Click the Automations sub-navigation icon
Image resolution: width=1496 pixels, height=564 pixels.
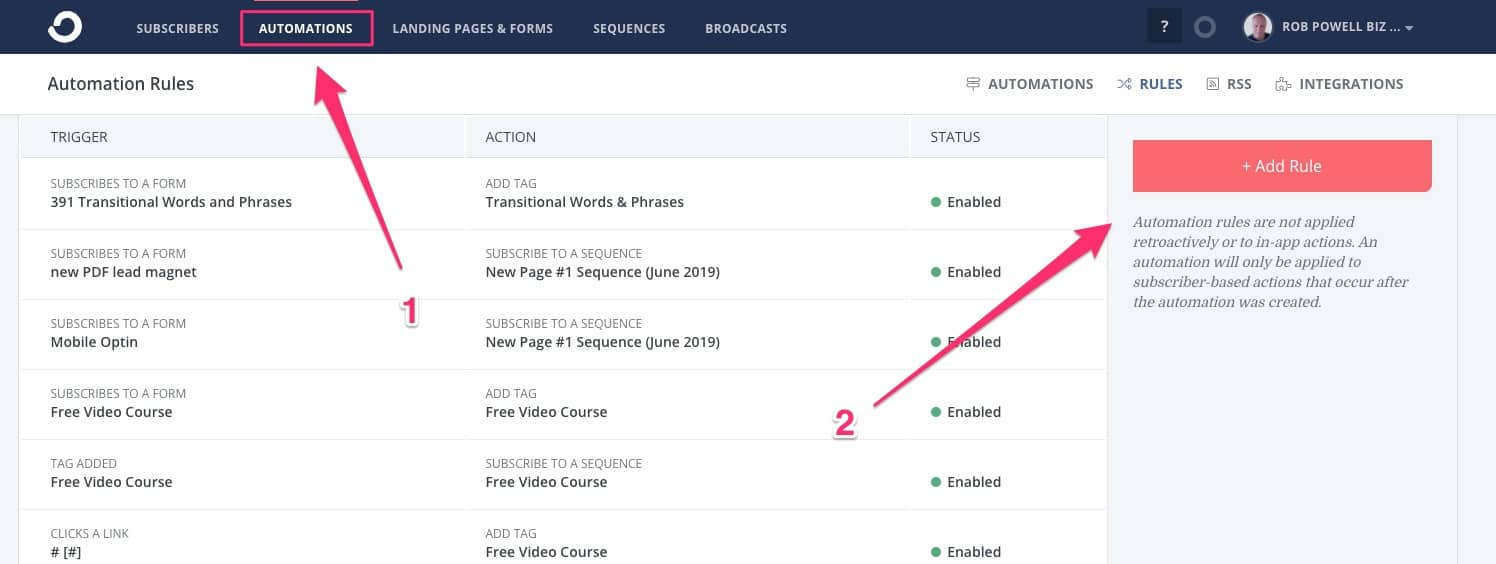(973, 84)
